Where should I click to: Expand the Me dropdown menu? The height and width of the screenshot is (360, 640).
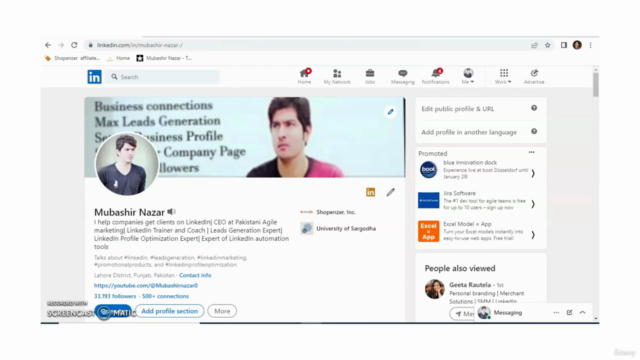click(x=468, y=76)
